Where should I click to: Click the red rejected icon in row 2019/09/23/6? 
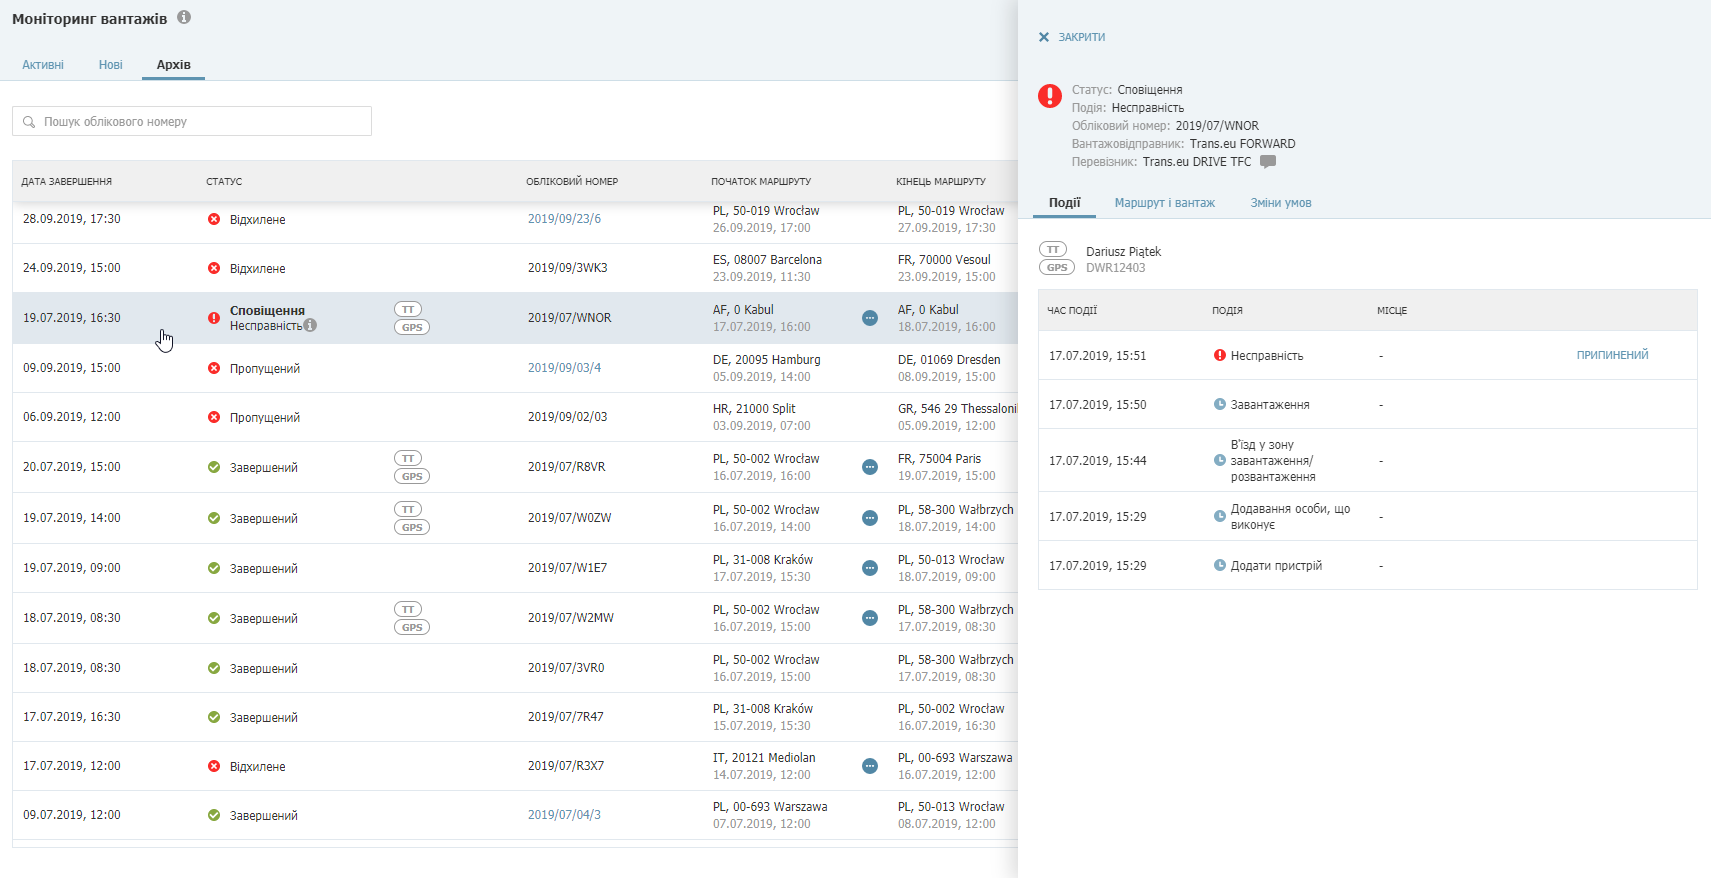(x=214, y=219)
